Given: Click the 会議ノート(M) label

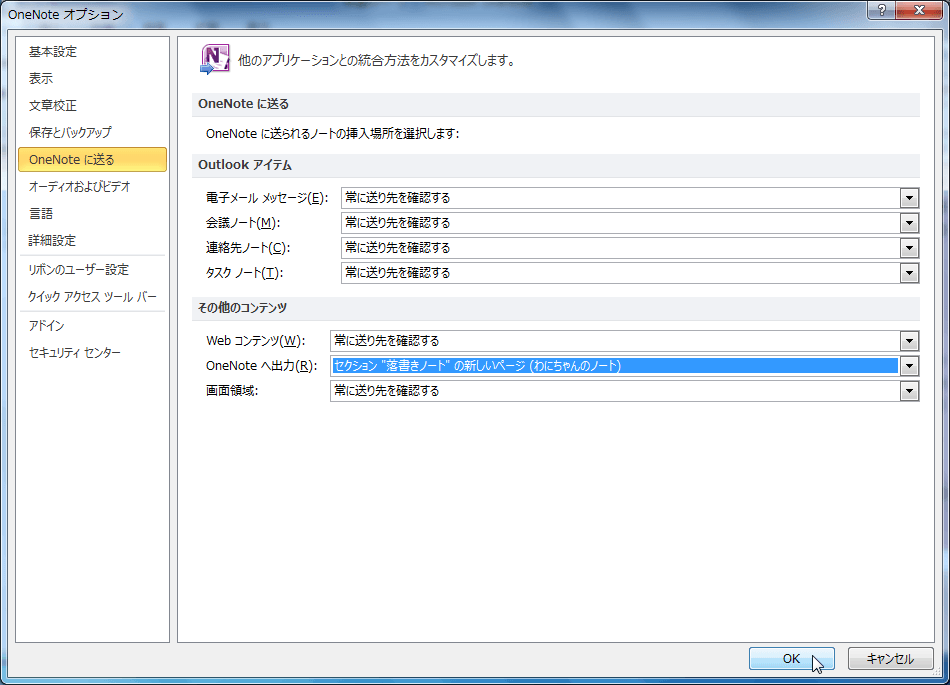Looking at the screenshot, I should click(243, 223).
